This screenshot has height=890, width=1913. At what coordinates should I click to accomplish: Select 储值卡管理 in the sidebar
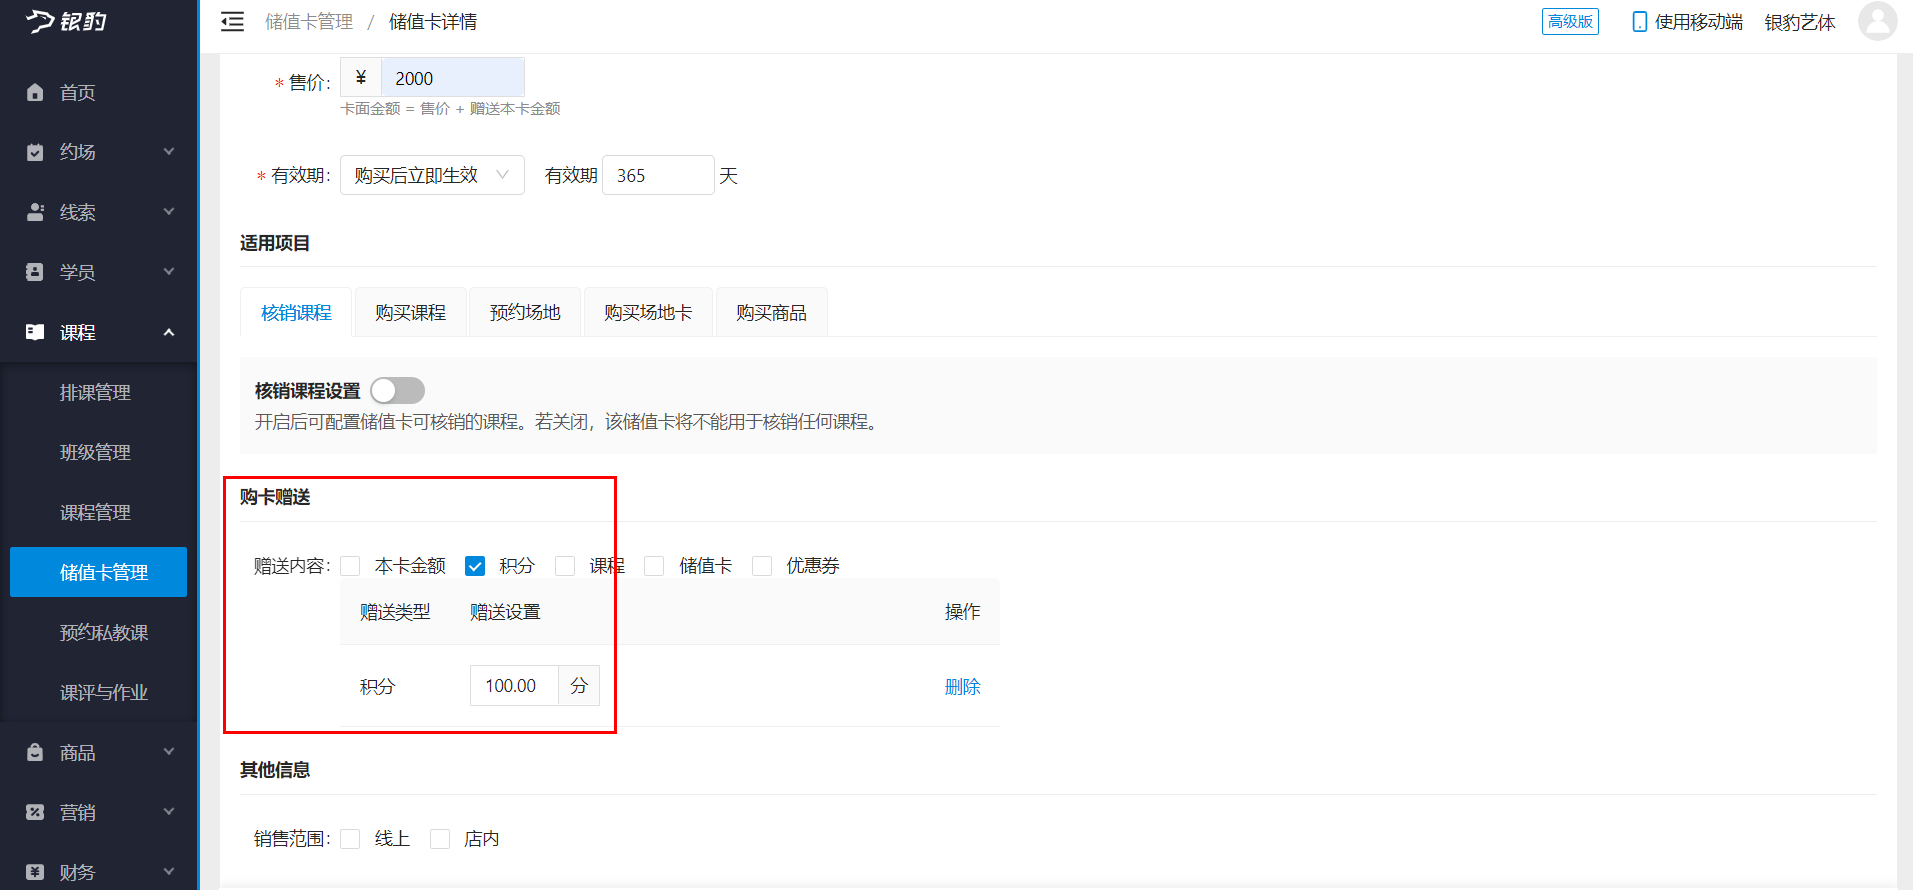coord(98,572)
